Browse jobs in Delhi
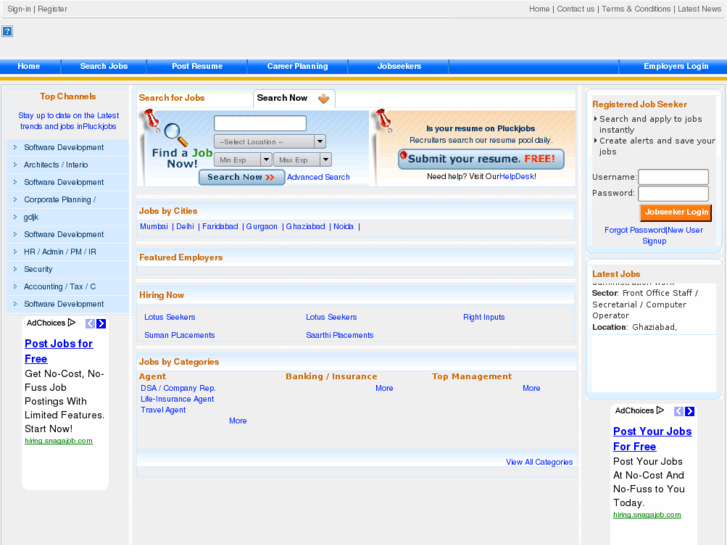727x545 pixels. pyautogui.click(x=185, y=226)
